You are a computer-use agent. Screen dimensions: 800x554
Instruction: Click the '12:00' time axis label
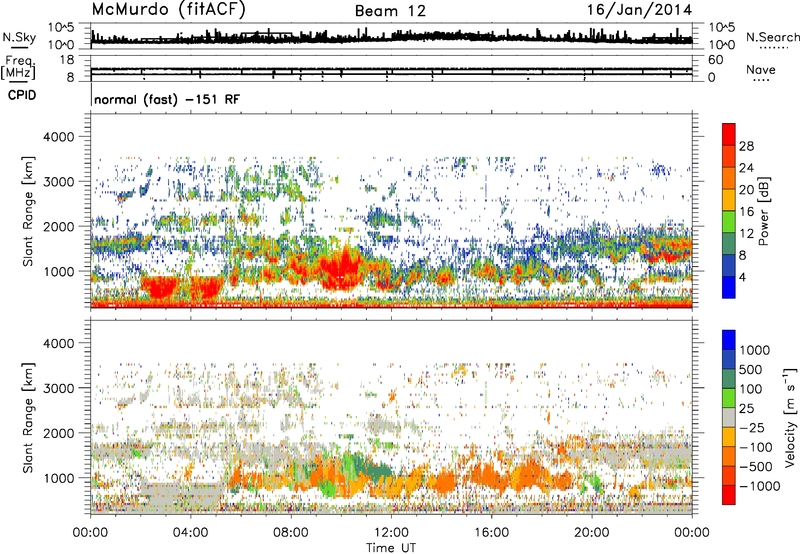point(391,533)
